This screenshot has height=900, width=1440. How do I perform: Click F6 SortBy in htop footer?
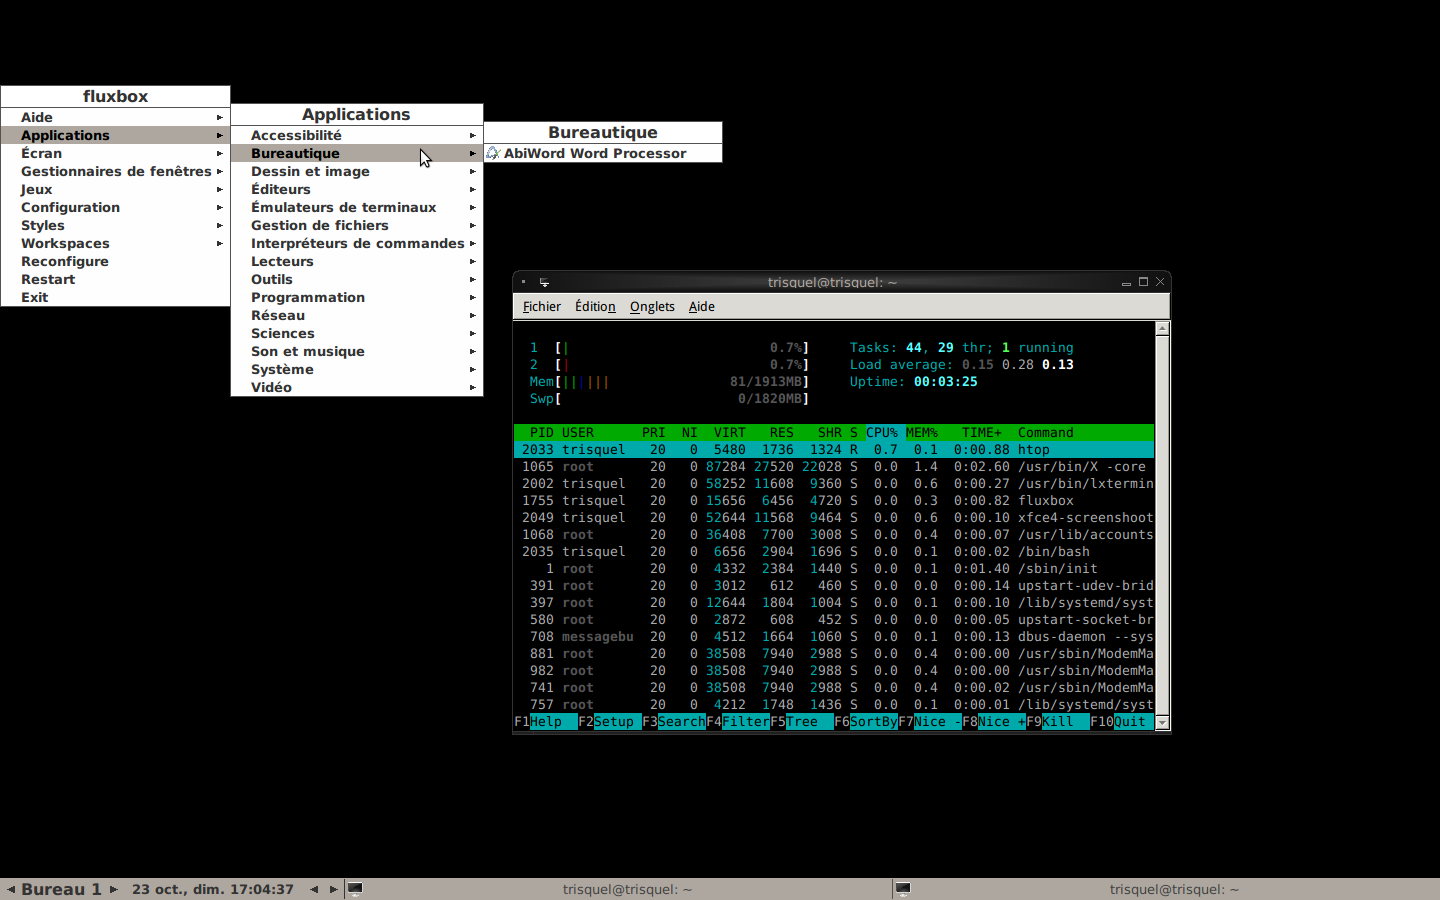tap(866, 722)
